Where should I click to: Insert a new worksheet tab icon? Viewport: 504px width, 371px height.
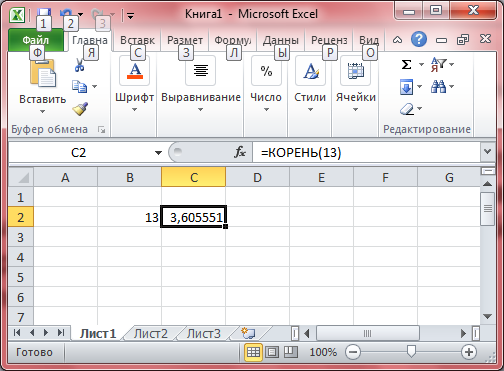pyautogui.click(x=248, y=333)
